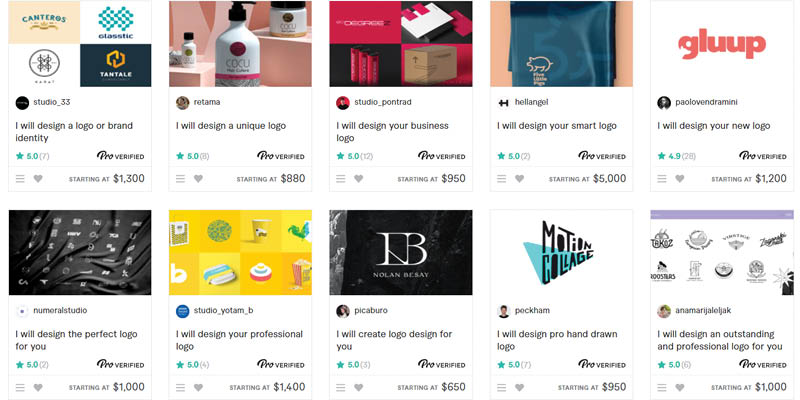
Task: Open list menu icon on peckham gig
Action: (502, 387)
